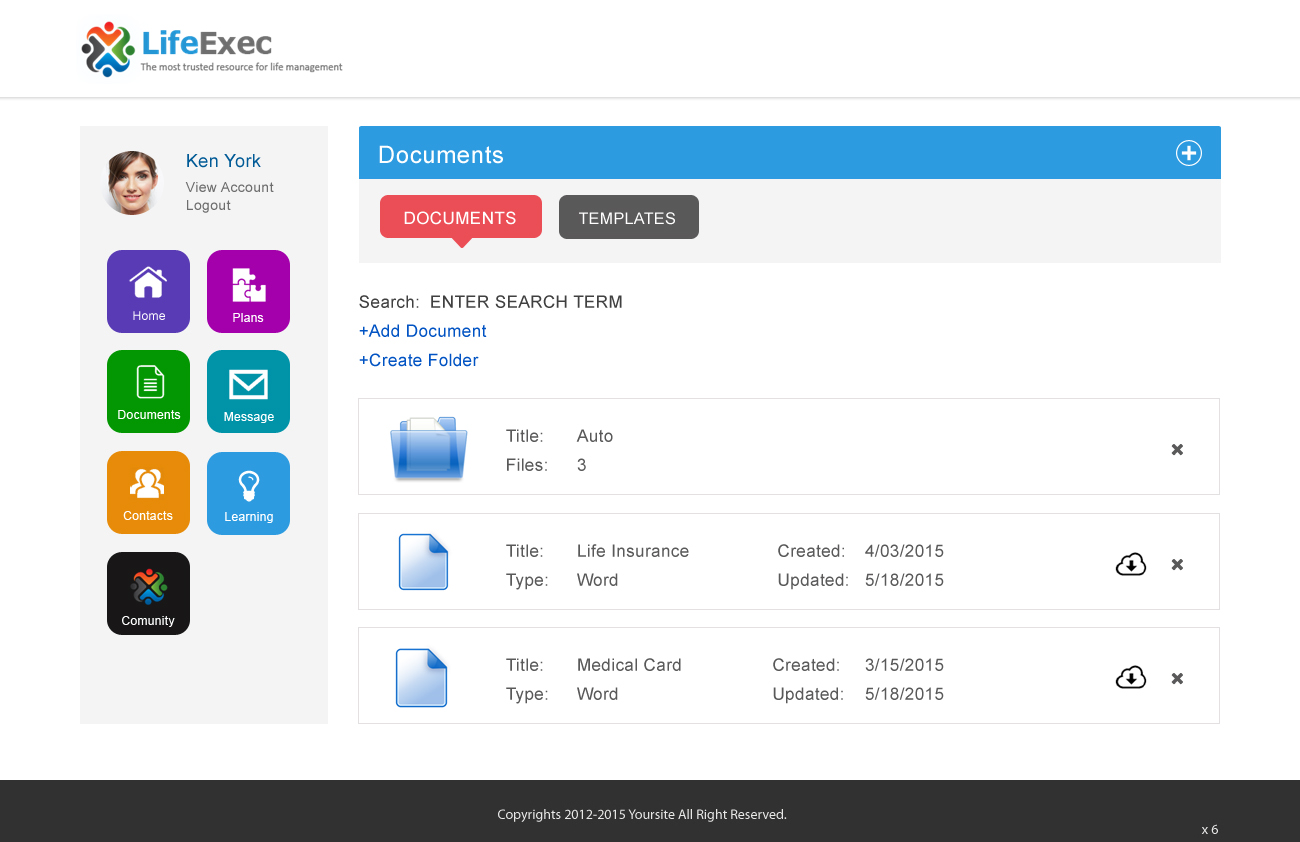Open the black Comunity tile
This screenshot has width=1300, height=842.
(x=148, y=593)
